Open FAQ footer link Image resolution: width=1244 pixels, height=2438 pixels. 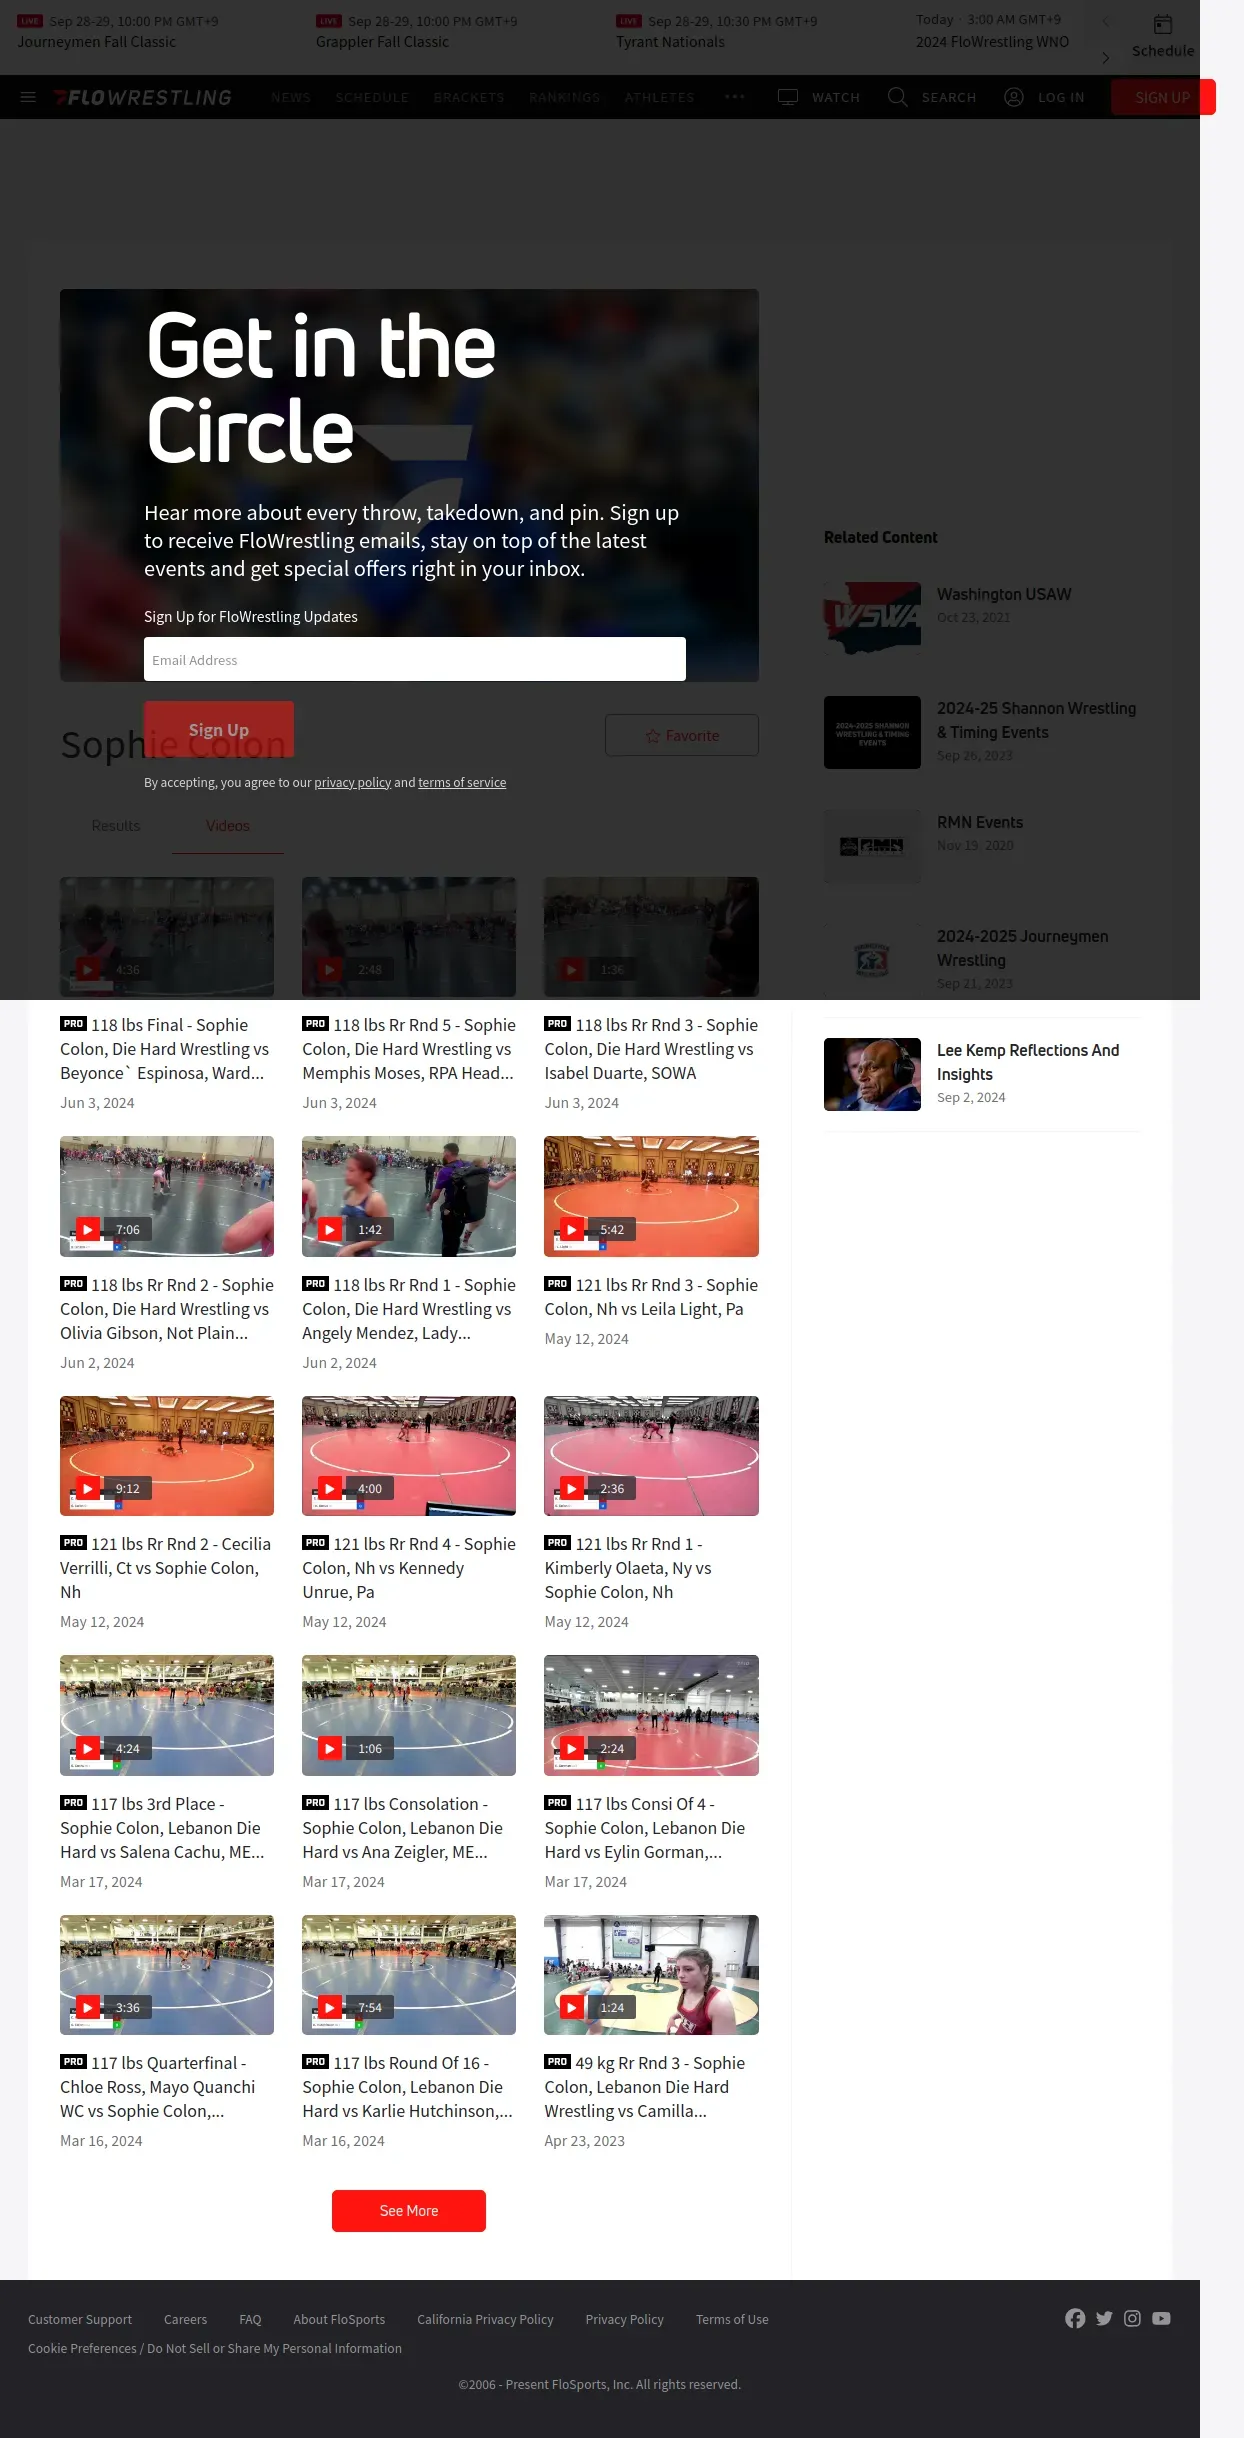pyautogui.click(x=250, y=2319)
